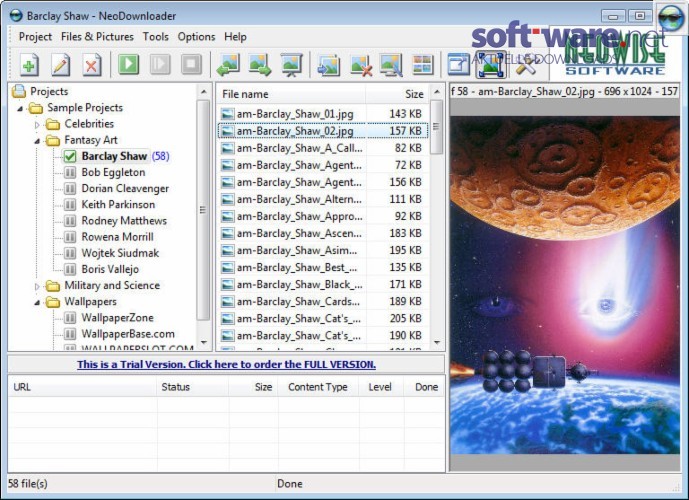Open the Project menu

(35, 36)
